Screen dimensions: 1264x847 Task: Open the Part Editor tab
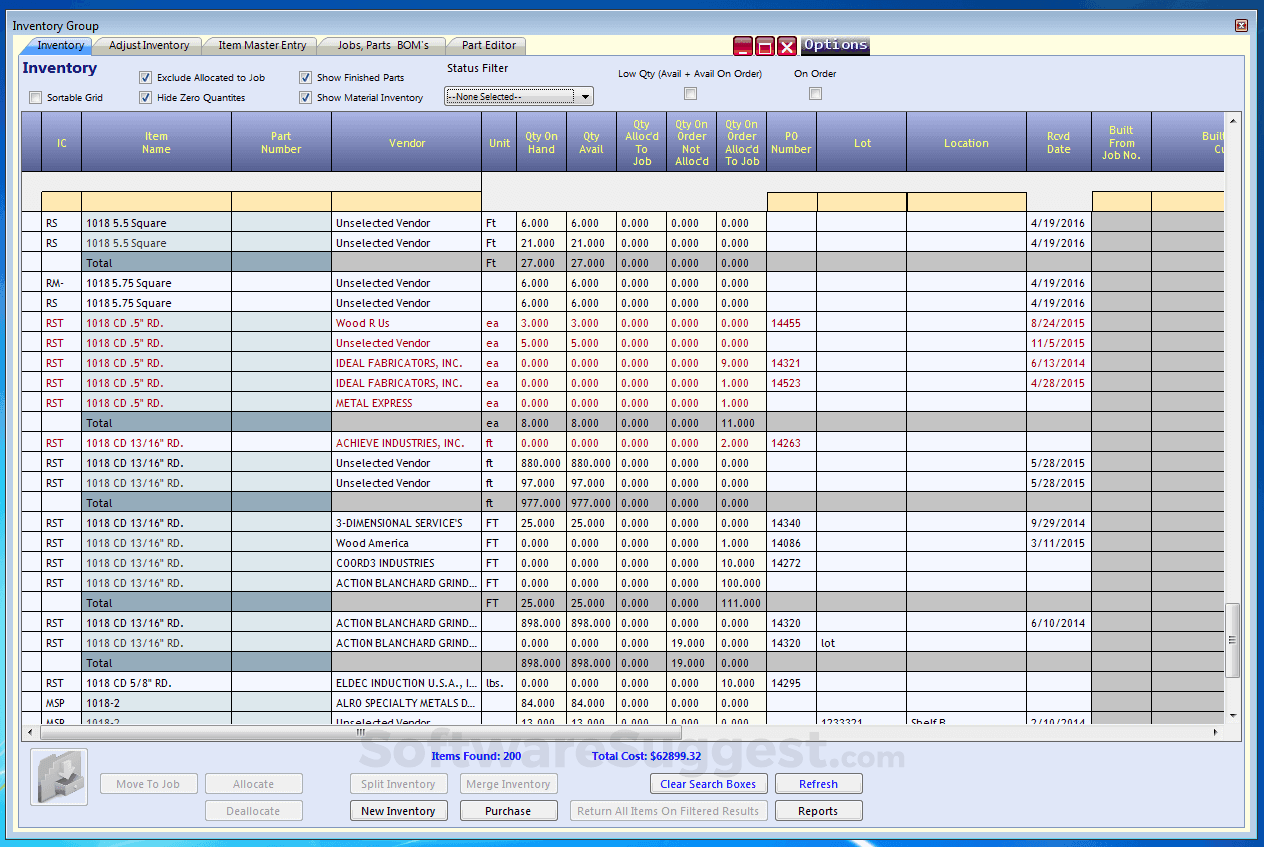tap(486, 45)
